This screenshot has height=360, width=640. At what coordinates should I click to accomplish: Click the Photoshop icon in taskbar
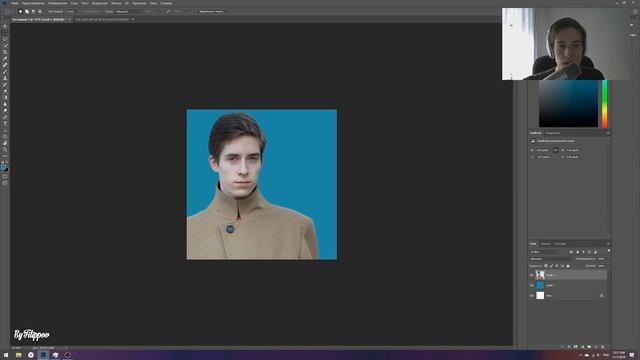tap(43, 355)
